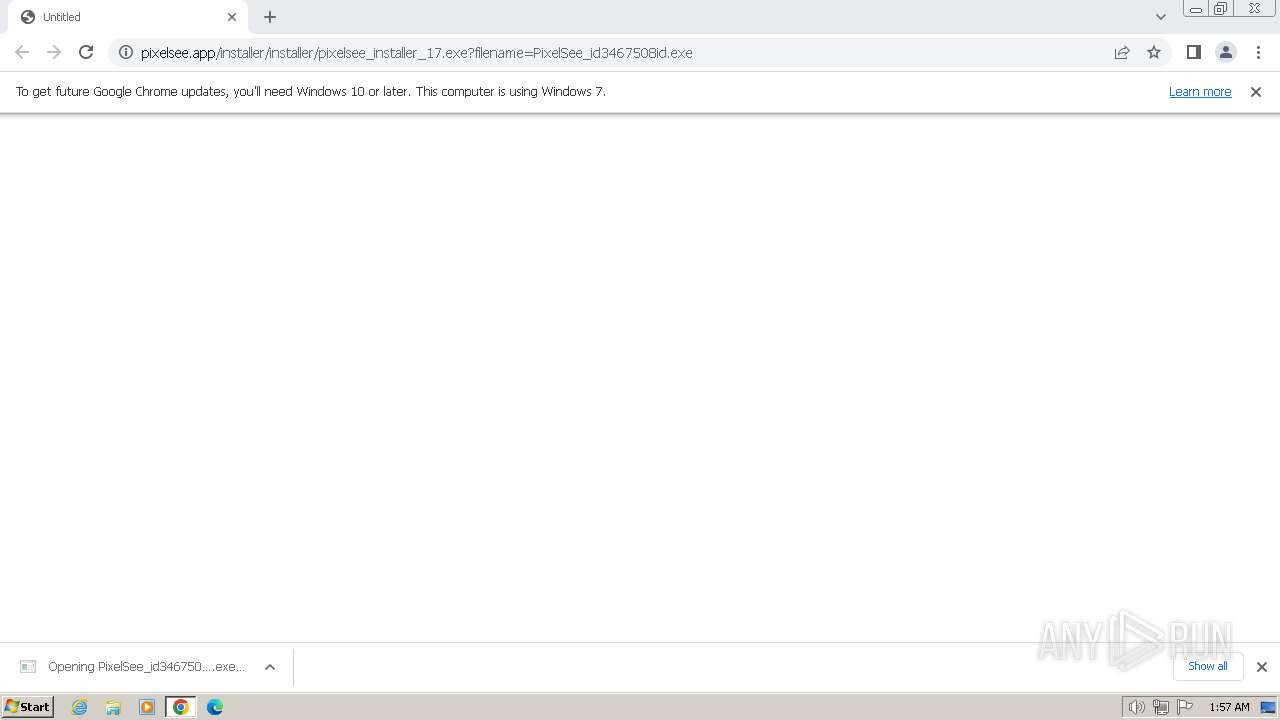Screen dimensions: 1280x720
Task: Open the tab search chevron
Action: [x=1161, y=17]
